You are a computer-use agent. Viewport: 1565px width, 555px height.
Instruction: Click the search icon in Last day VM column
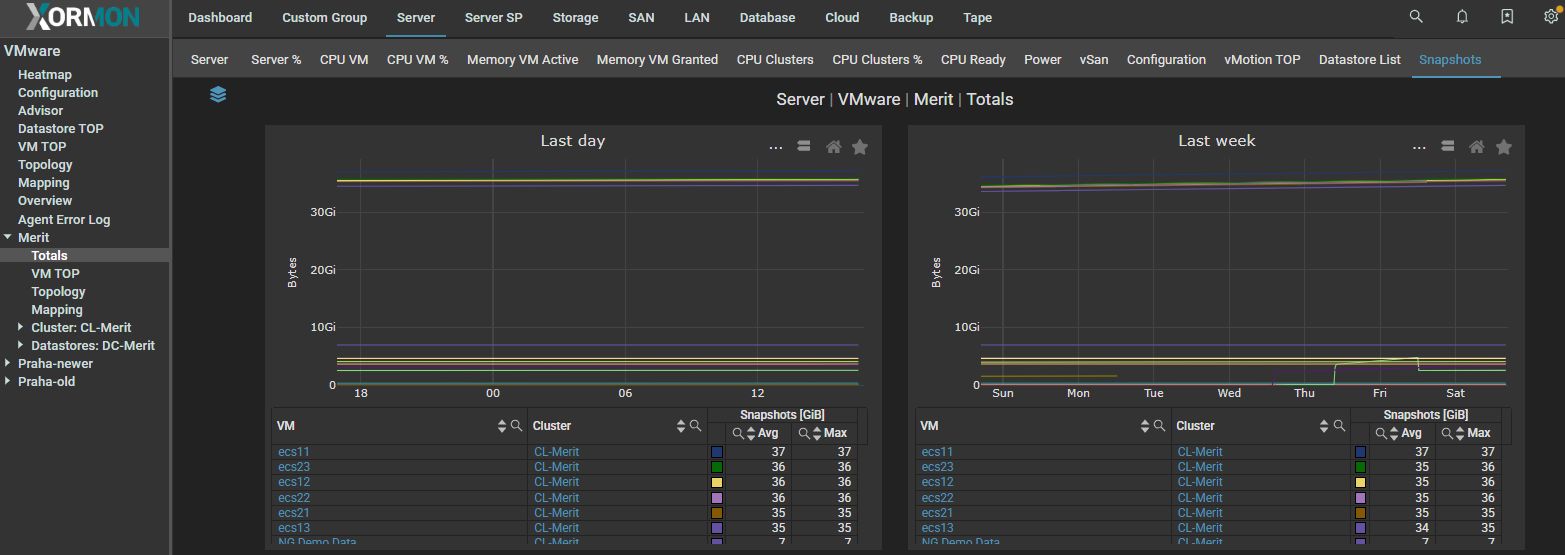pos(517,426)
